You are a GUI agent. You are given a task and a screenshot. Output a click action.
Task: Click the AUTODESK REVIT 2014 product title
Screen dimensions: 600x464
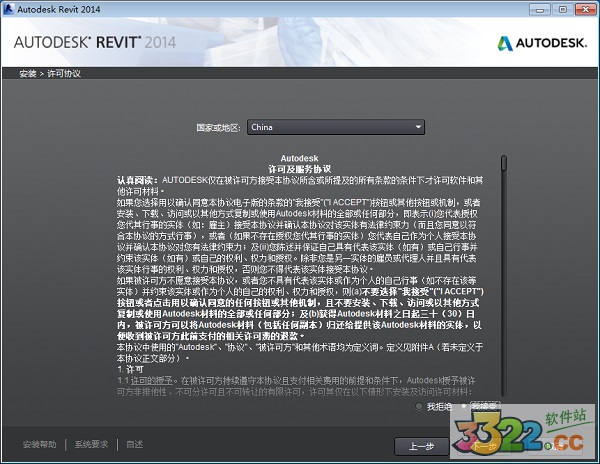tap(95, 42)
